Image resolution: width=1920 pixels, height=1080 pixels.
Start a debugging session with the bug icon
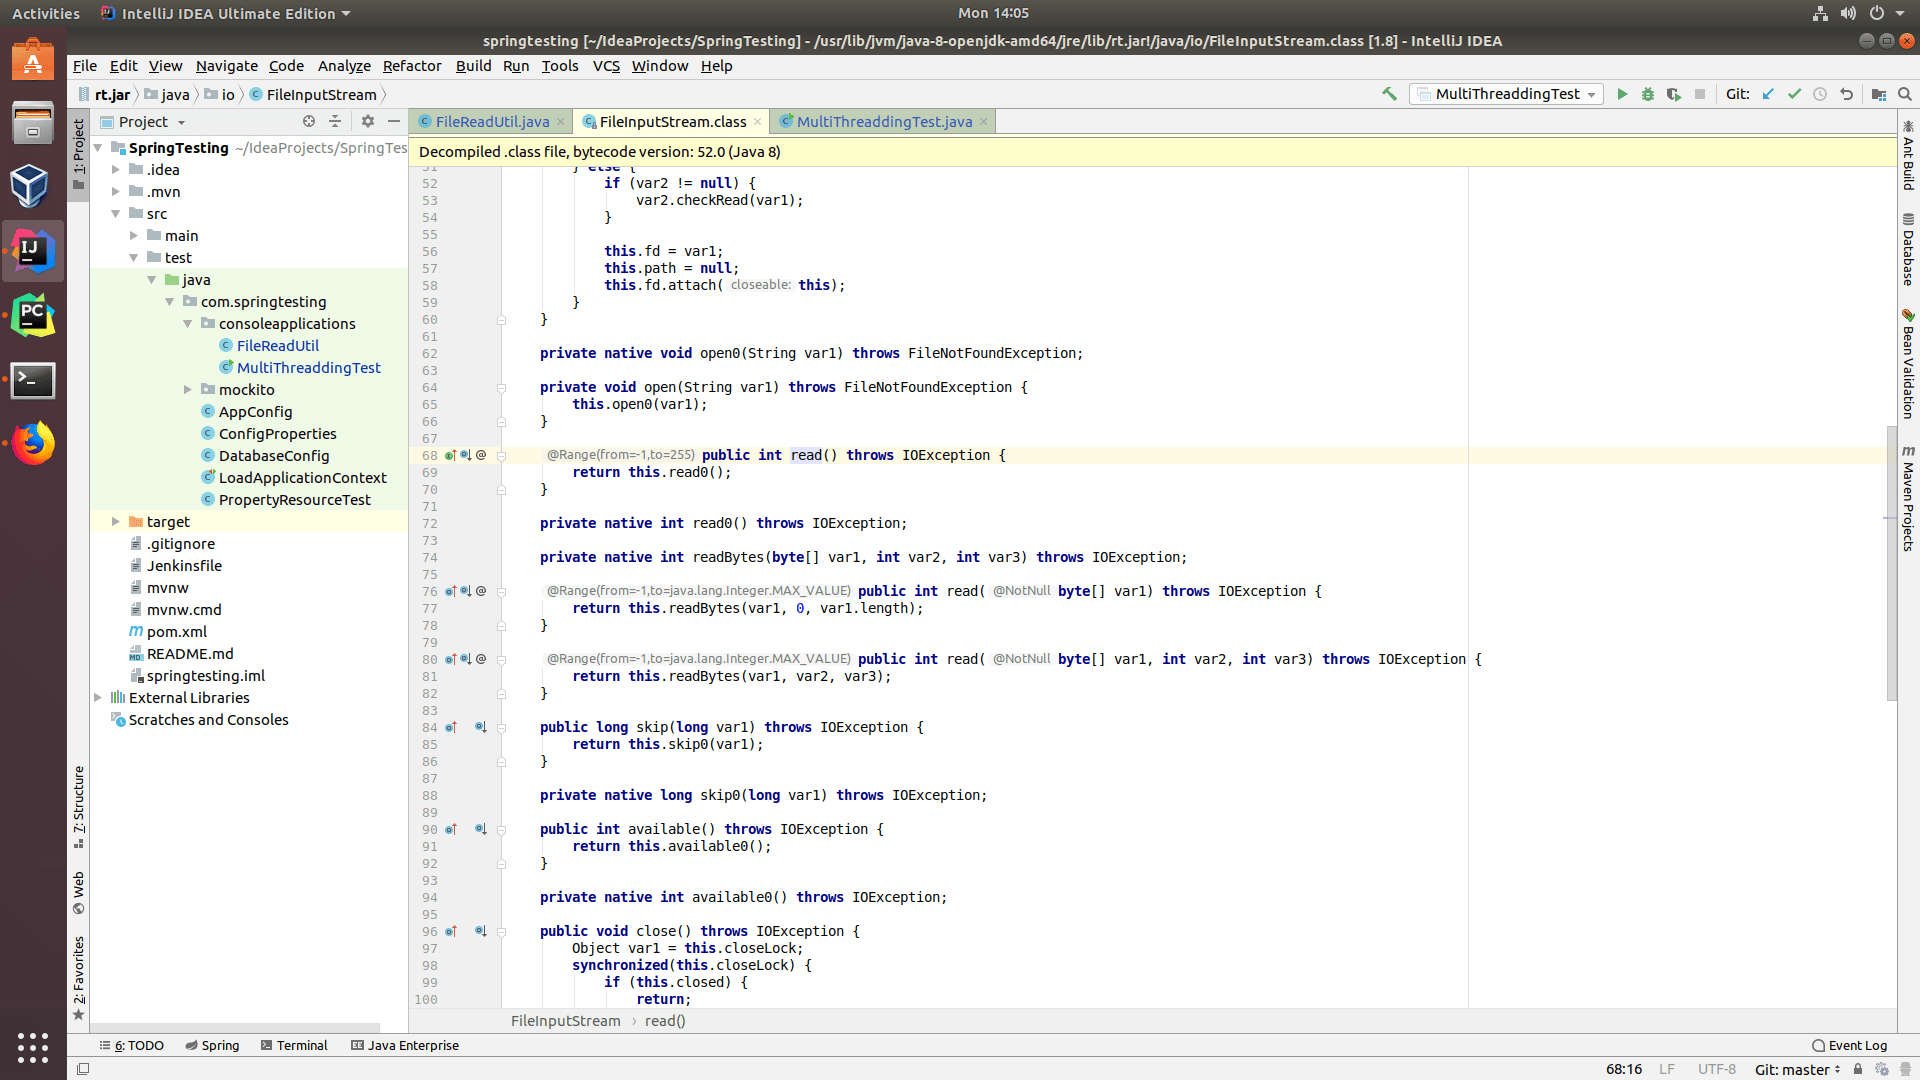(1648, 94)
